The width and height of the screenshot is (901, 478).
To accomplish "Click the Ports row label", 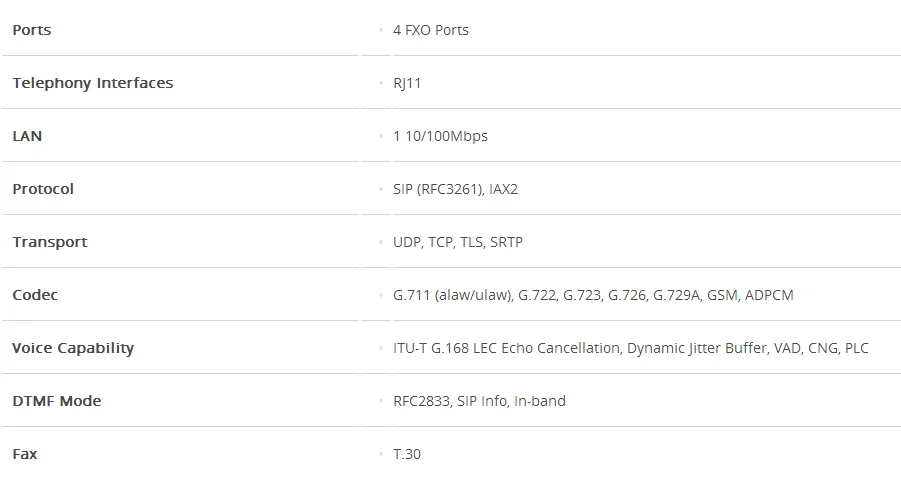I will [x=32, y=30].
